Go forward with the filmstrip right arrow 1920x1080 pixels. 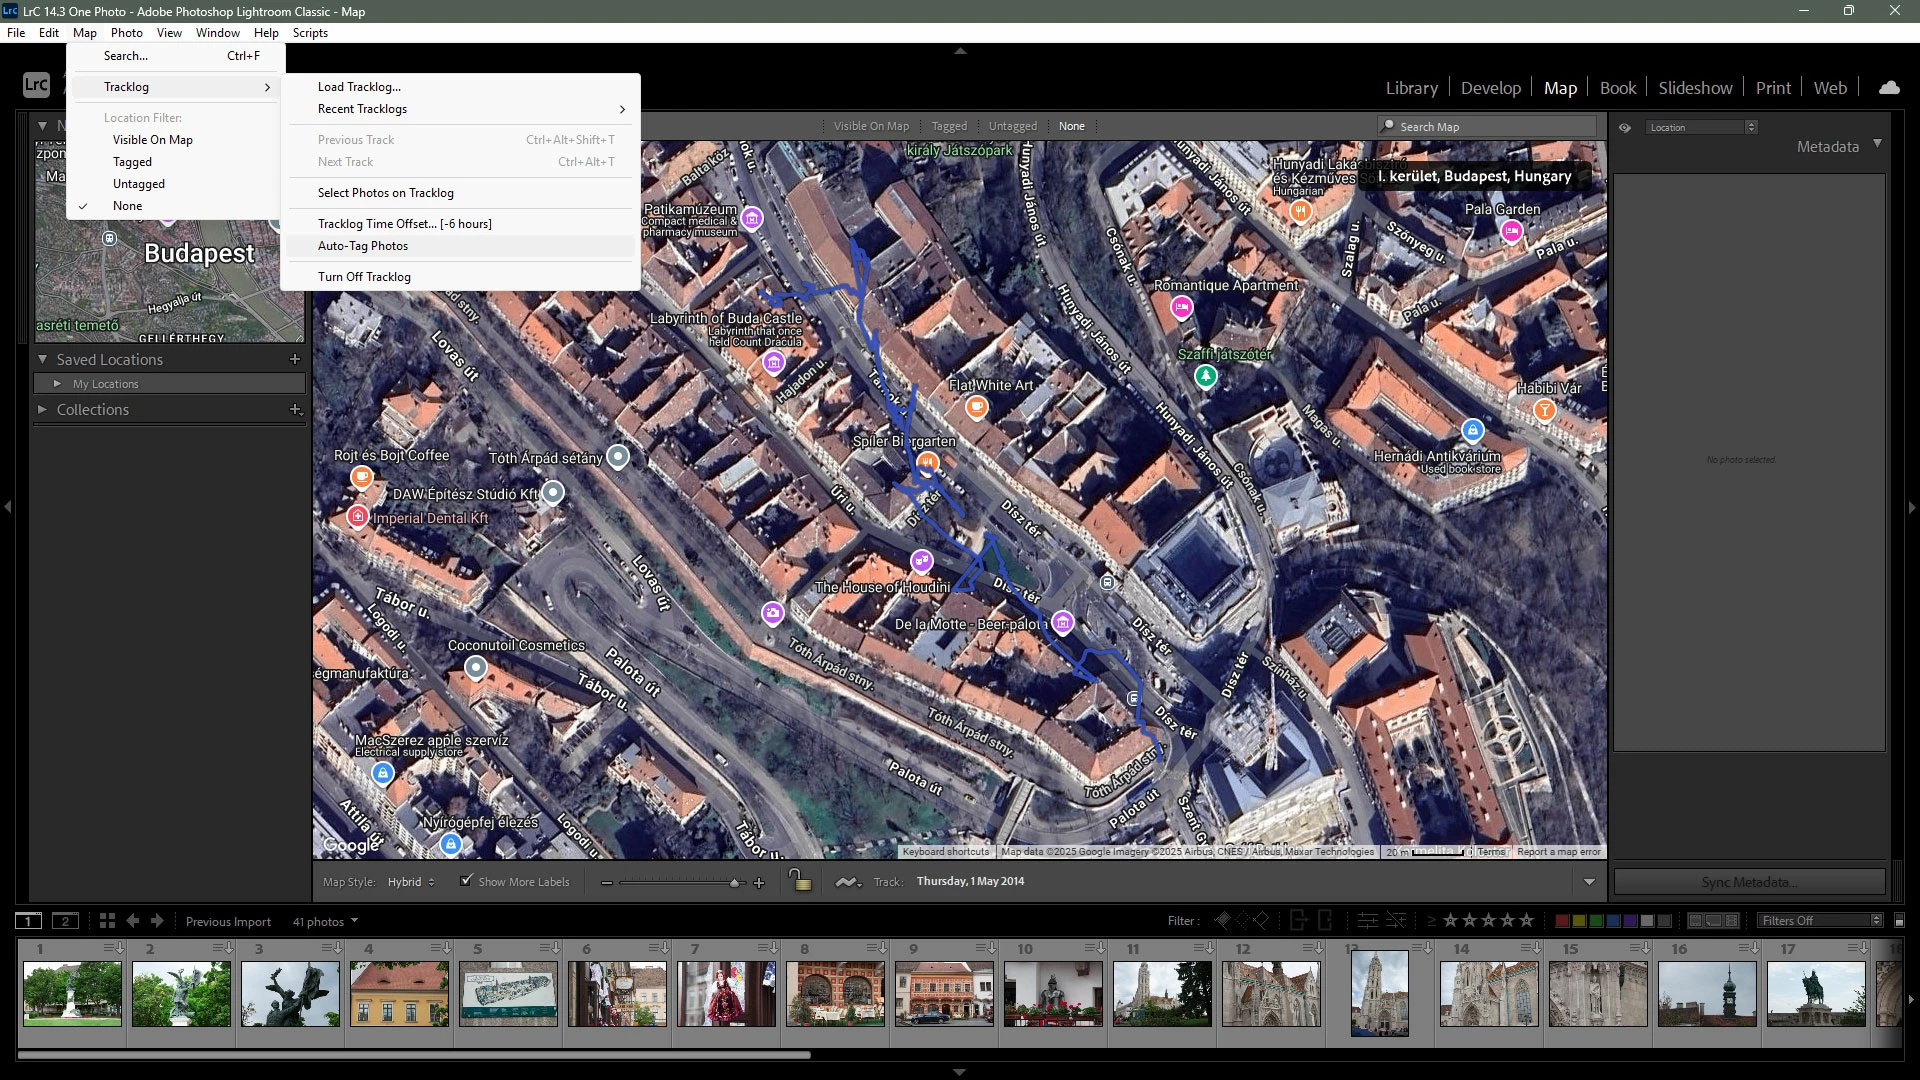[157, 921]
